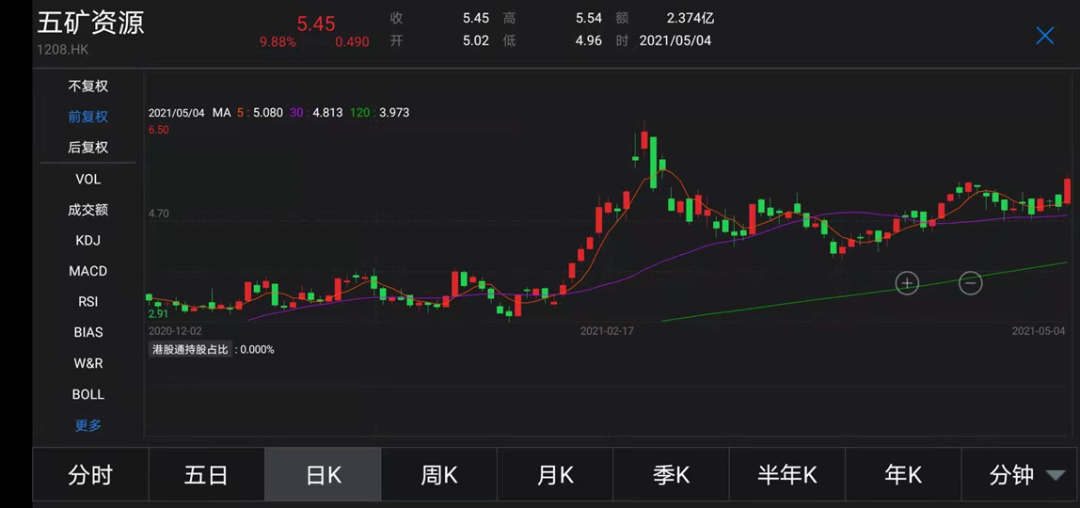Show the BIAS indicator
Viewport: 1080px width, 508px height.
tap(88, 332)
